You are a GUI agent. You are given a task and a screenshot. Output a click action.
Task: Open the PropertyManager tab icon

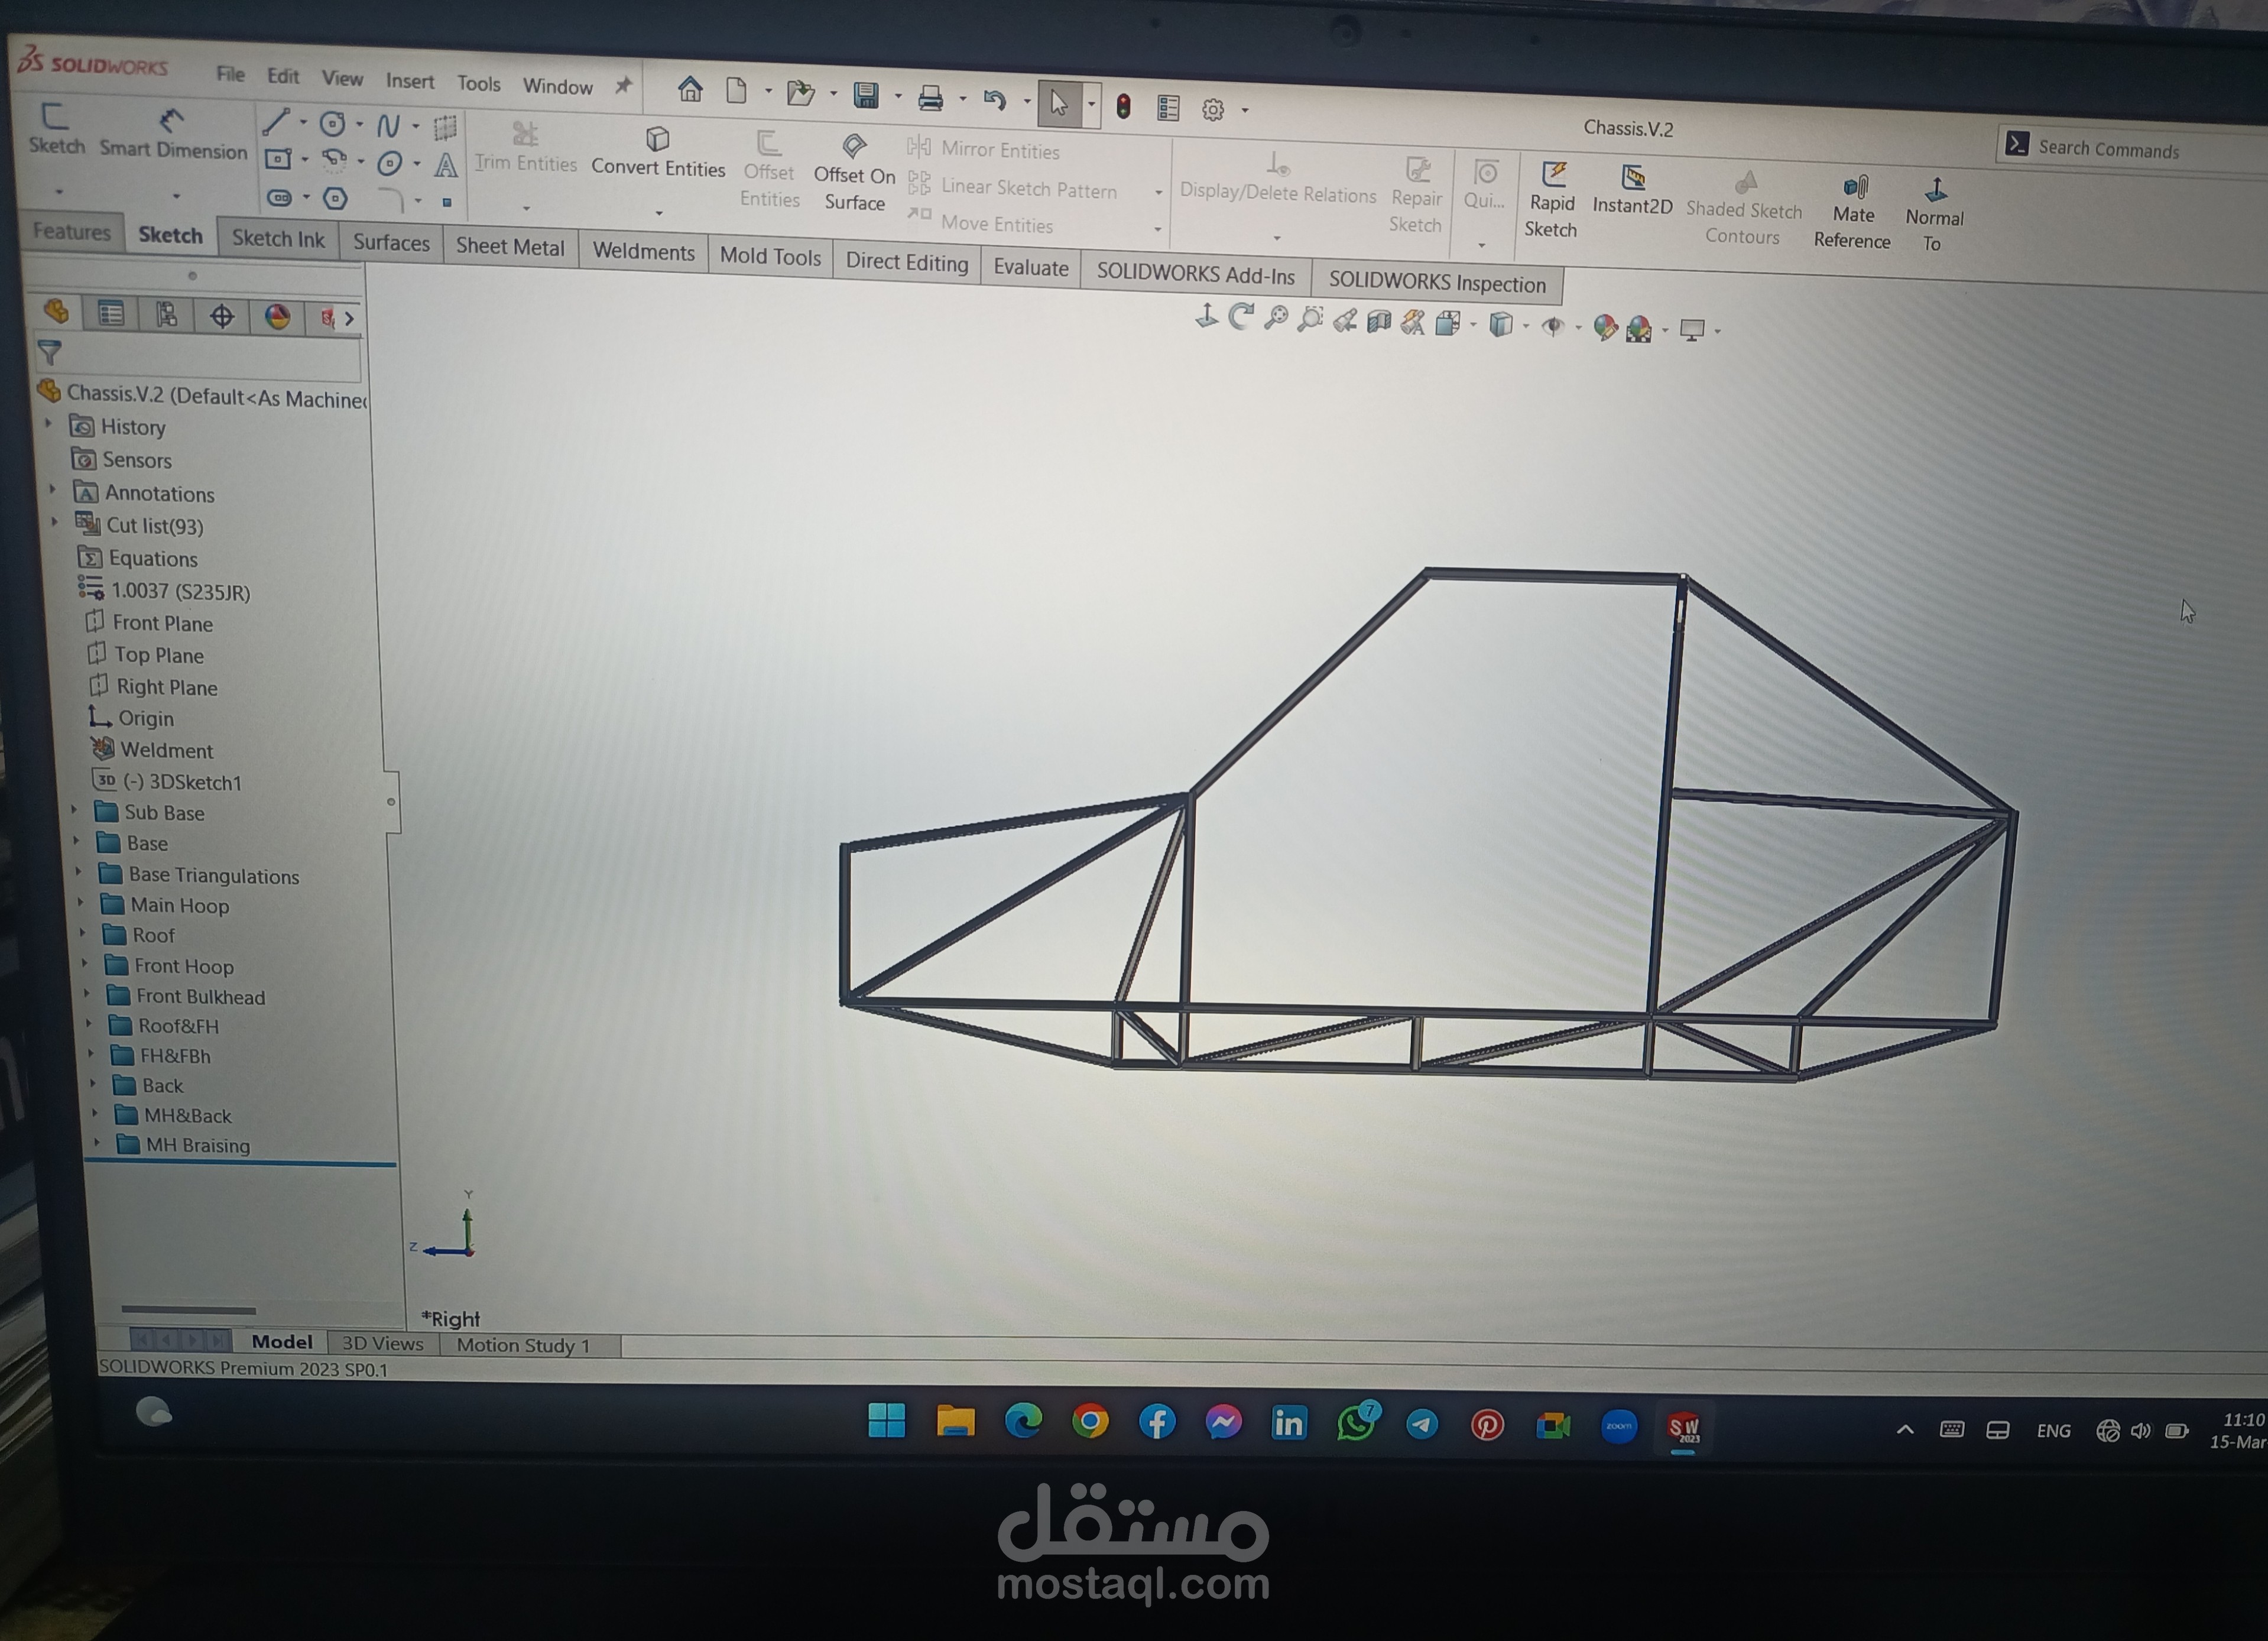click(111, 314)
